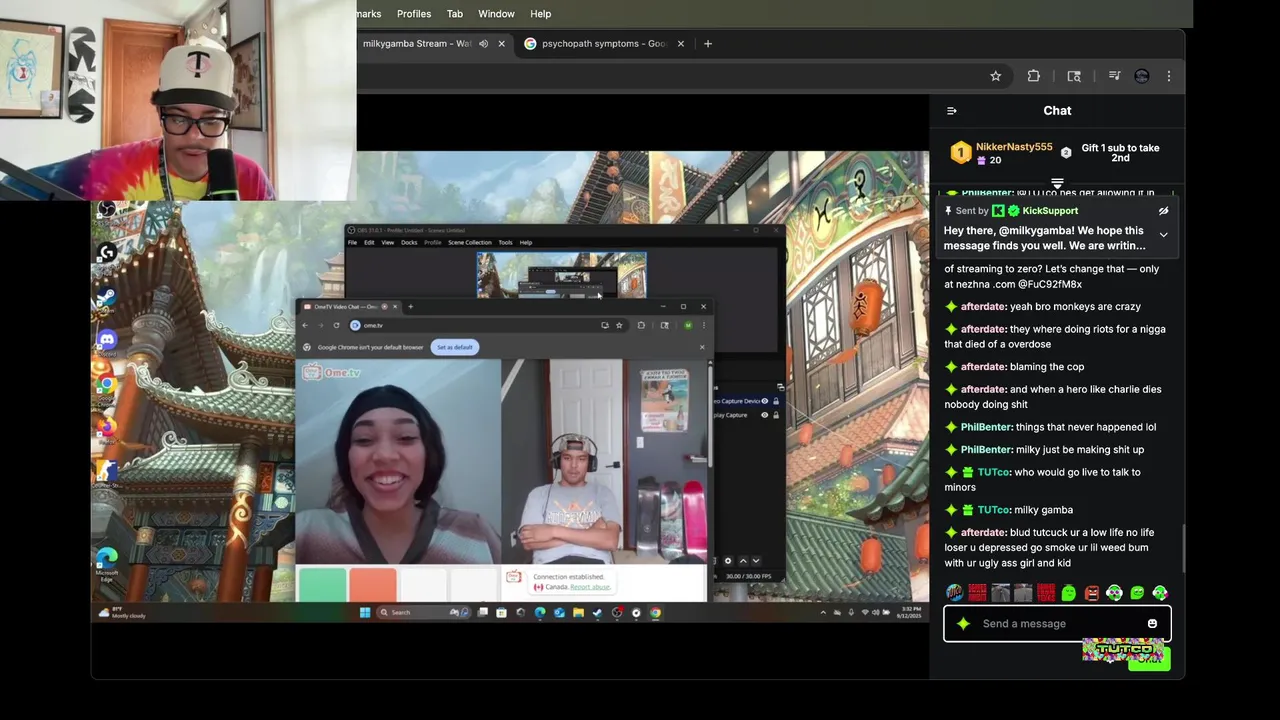
Task: Open the Tools menu in OBS
Action: pyautogui.click(x=505, y=242)
